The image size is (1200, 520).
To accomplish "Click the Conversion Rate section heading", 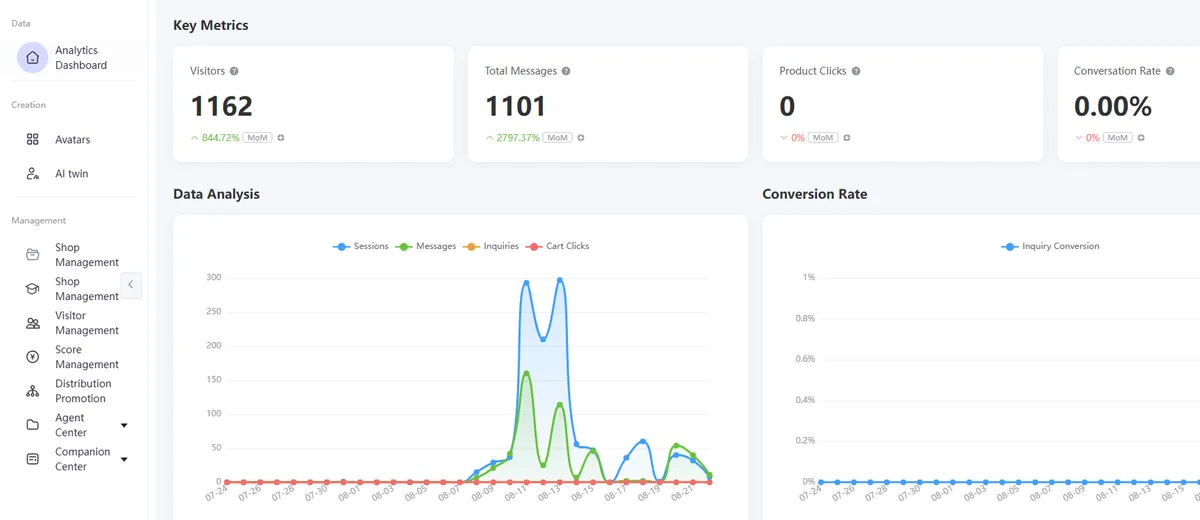I will (815, 194).
